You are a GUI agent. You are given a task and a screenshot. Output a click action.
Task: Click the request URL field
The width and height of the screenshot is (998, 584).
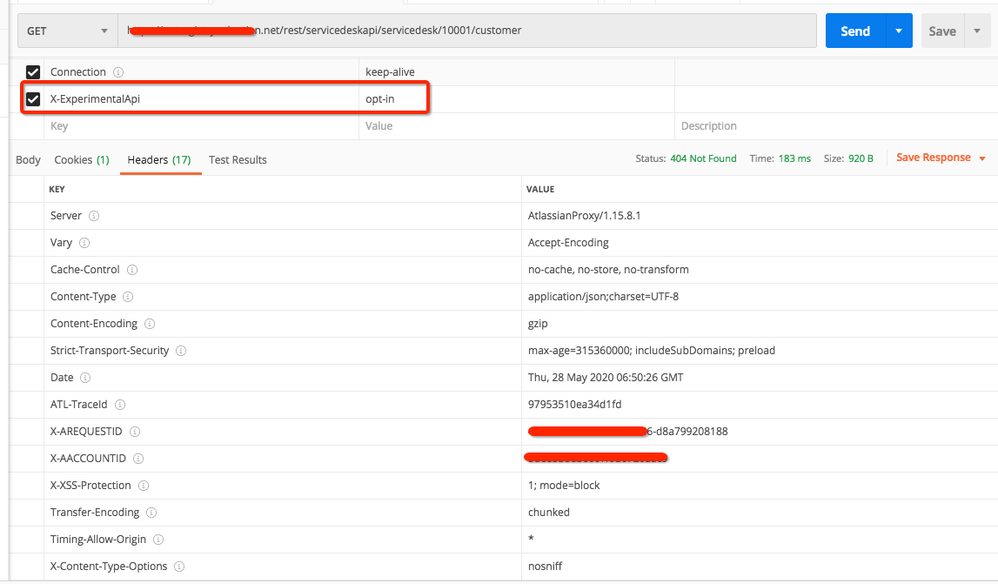467,31
